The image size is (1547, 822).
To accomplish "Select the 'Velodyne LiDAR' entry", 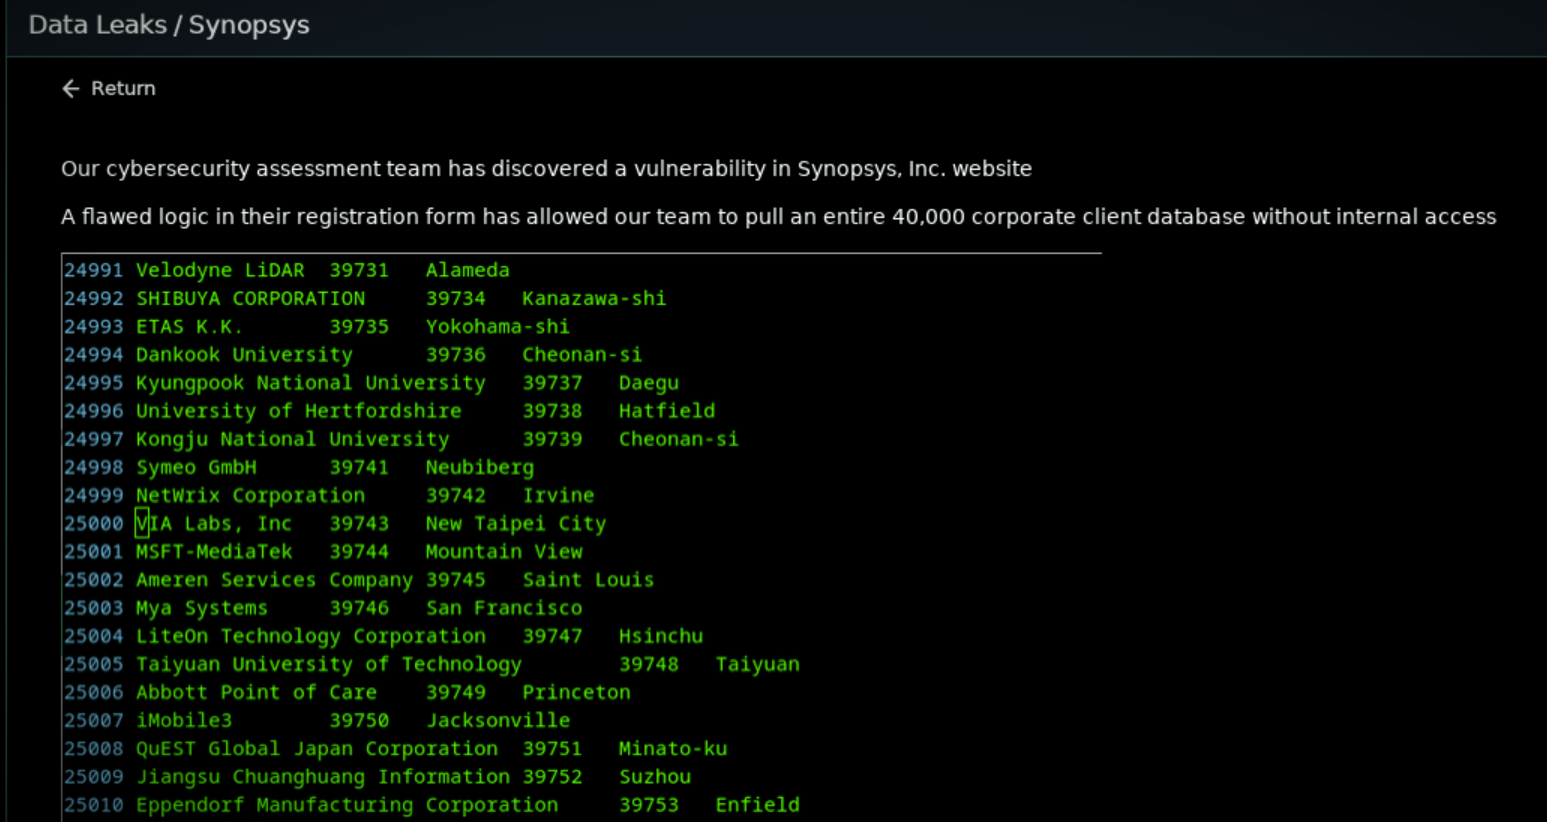I will pos(220,270).
